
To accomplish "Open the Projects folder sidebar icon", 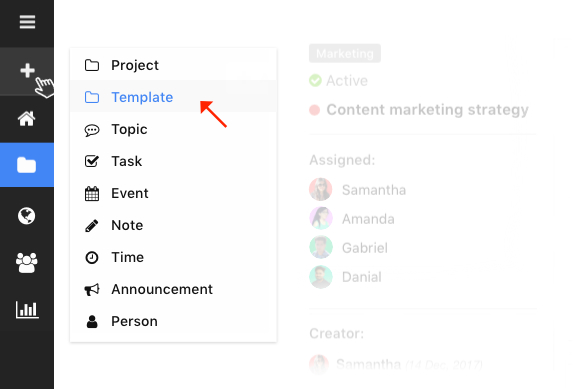I will tap(27, 165).
